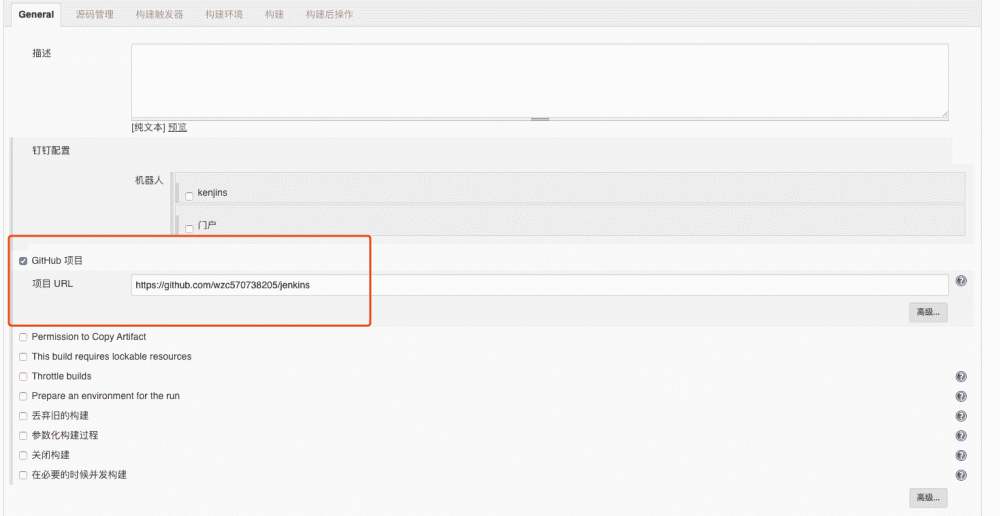Open help icon for 关闭构建
This screenshot has width=1000, height=516.
point(961,455)
